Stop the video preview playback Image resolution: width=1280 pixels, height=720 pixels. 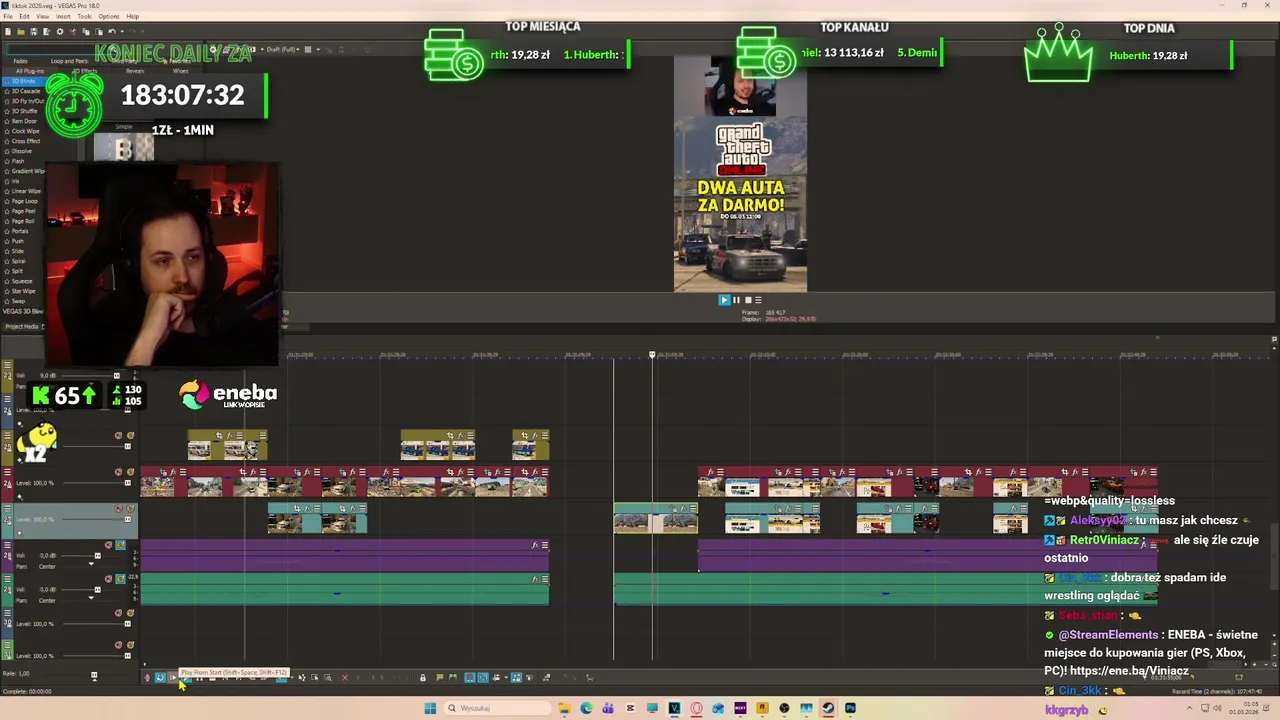[x=747, y=300]
